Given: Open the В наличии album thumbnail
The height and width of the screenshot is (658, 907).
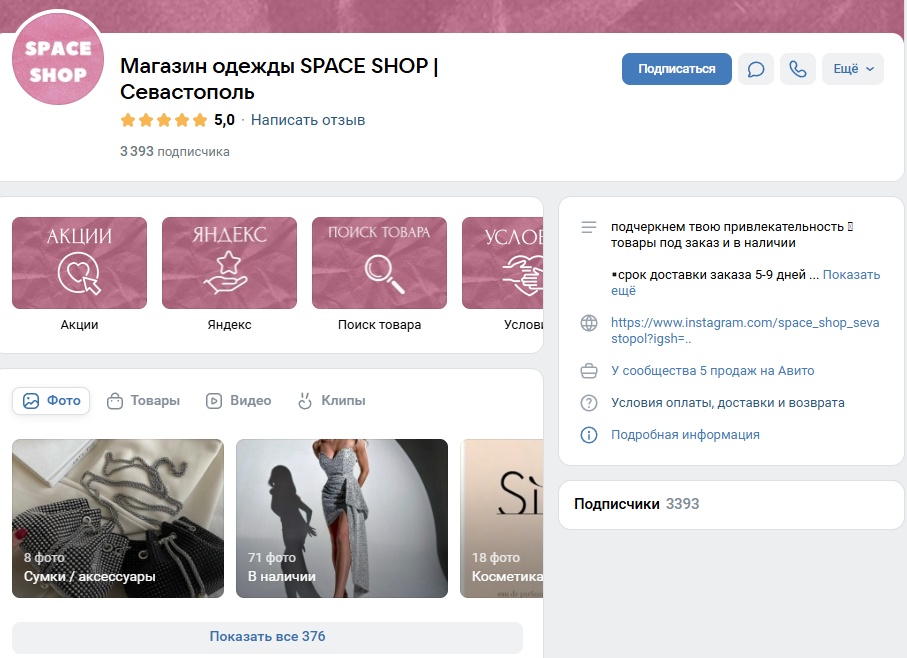Looking at the screenshot, I should (341, 518).
